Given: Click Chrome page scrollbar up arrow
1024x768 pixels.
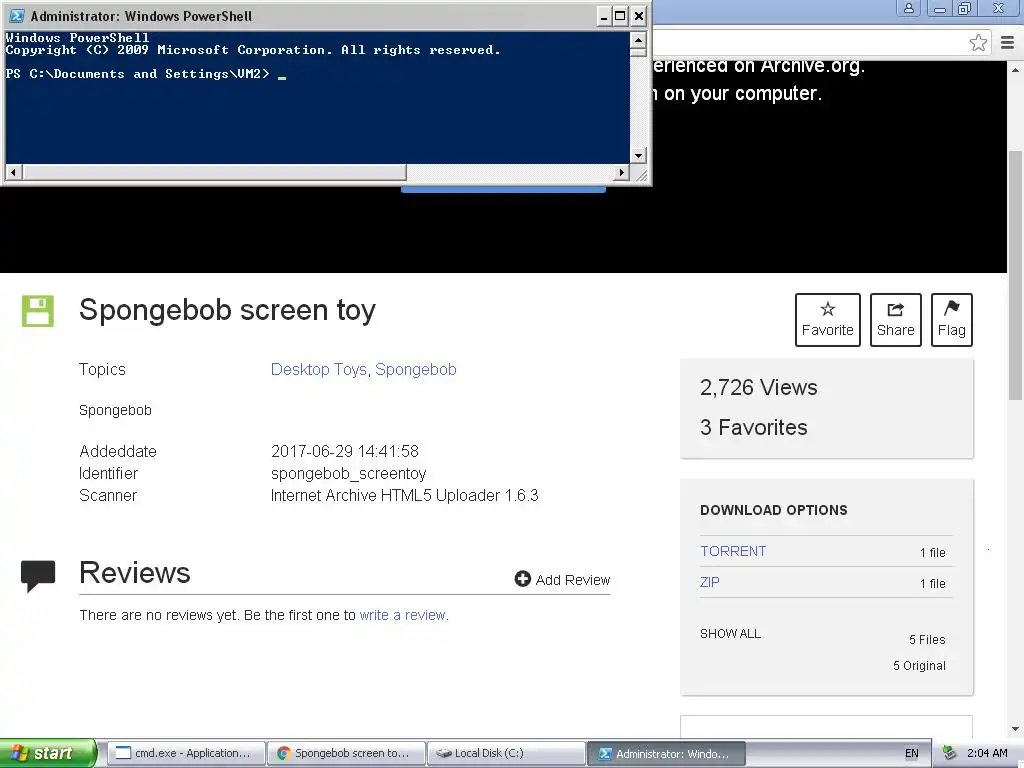Looking at the screenshot, I should 1016,69.
